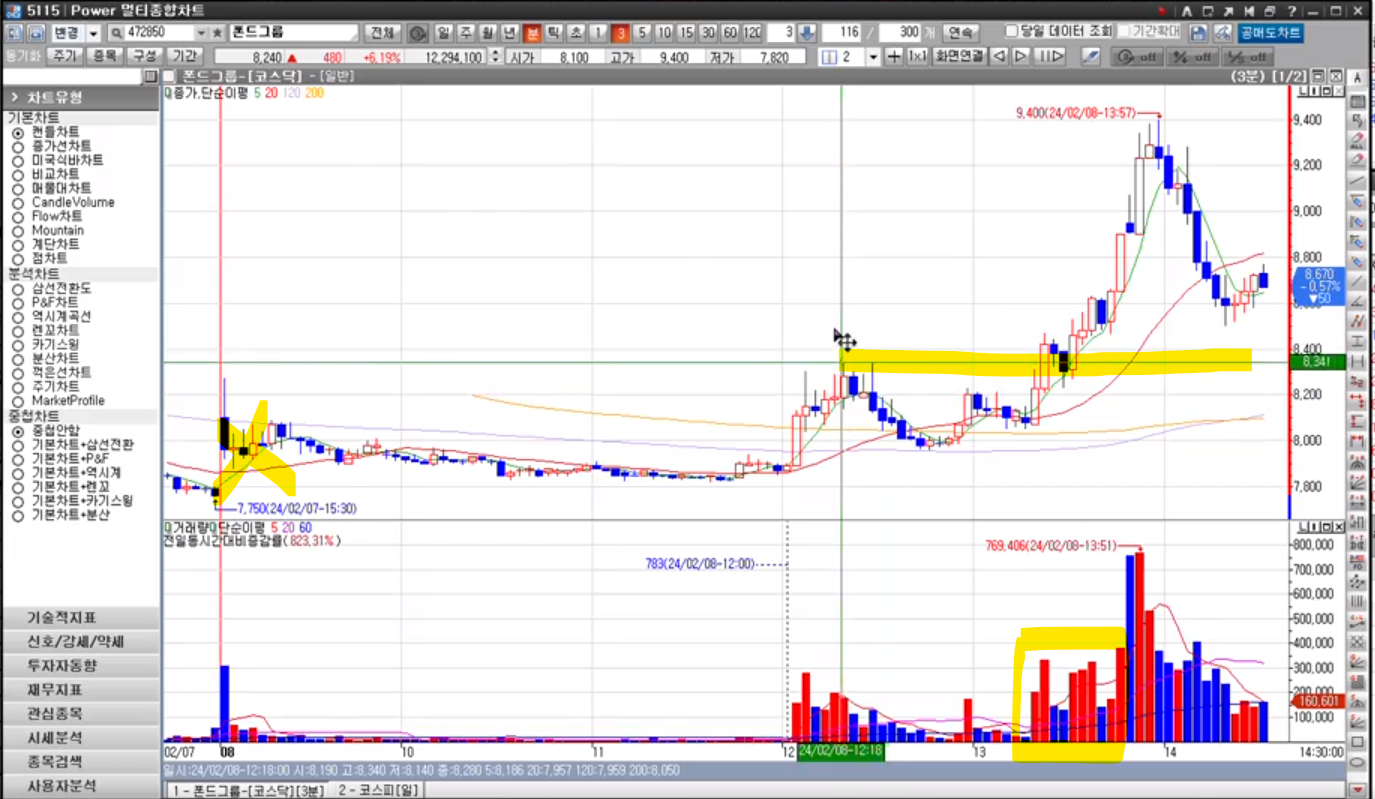Click play-pause replay control
This screenshot has height=799, width=1375.
point(1049,57)
